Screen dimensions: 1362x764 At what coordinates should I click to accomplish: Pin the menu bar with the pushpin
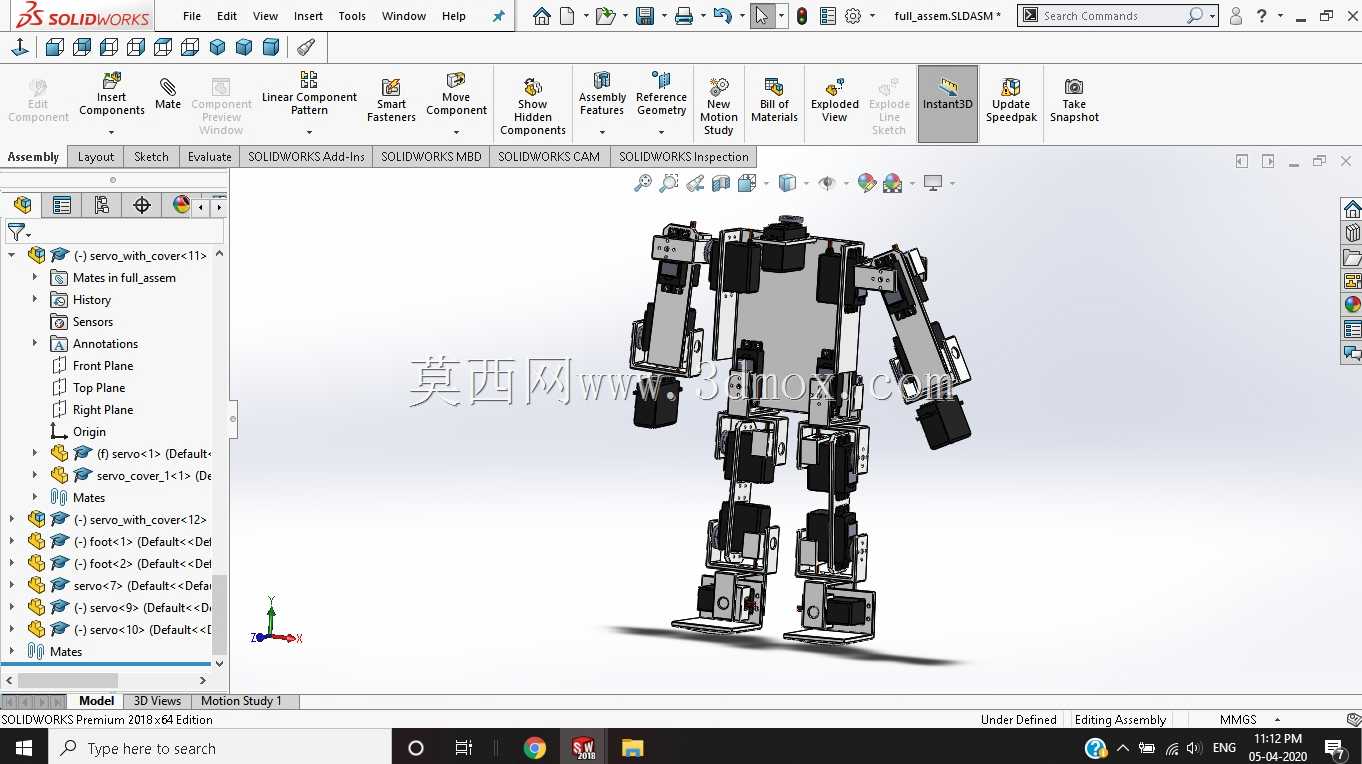498,16
